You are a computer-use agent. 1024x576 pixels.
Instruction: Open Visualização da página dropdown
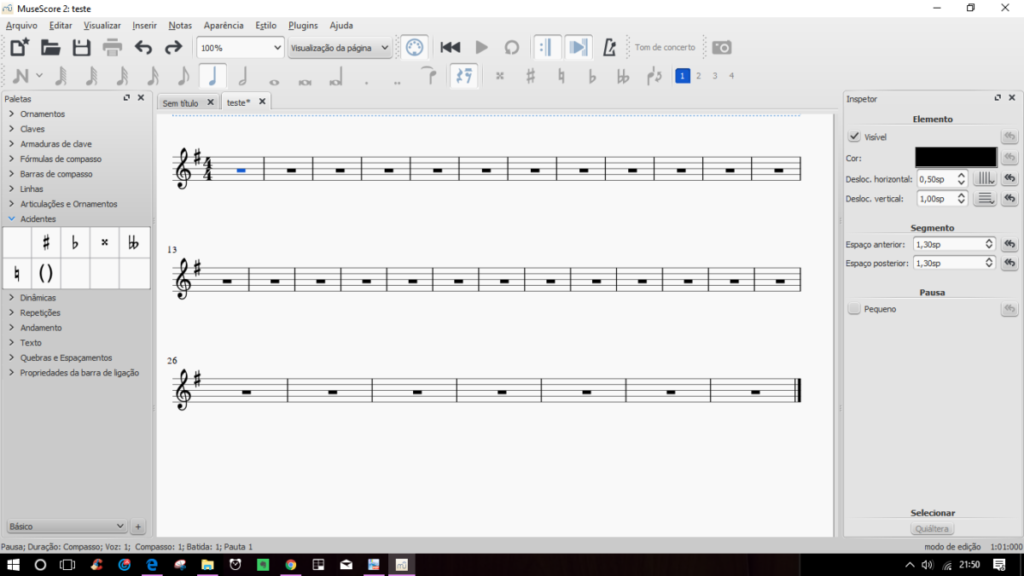click(x=339, y=47)
